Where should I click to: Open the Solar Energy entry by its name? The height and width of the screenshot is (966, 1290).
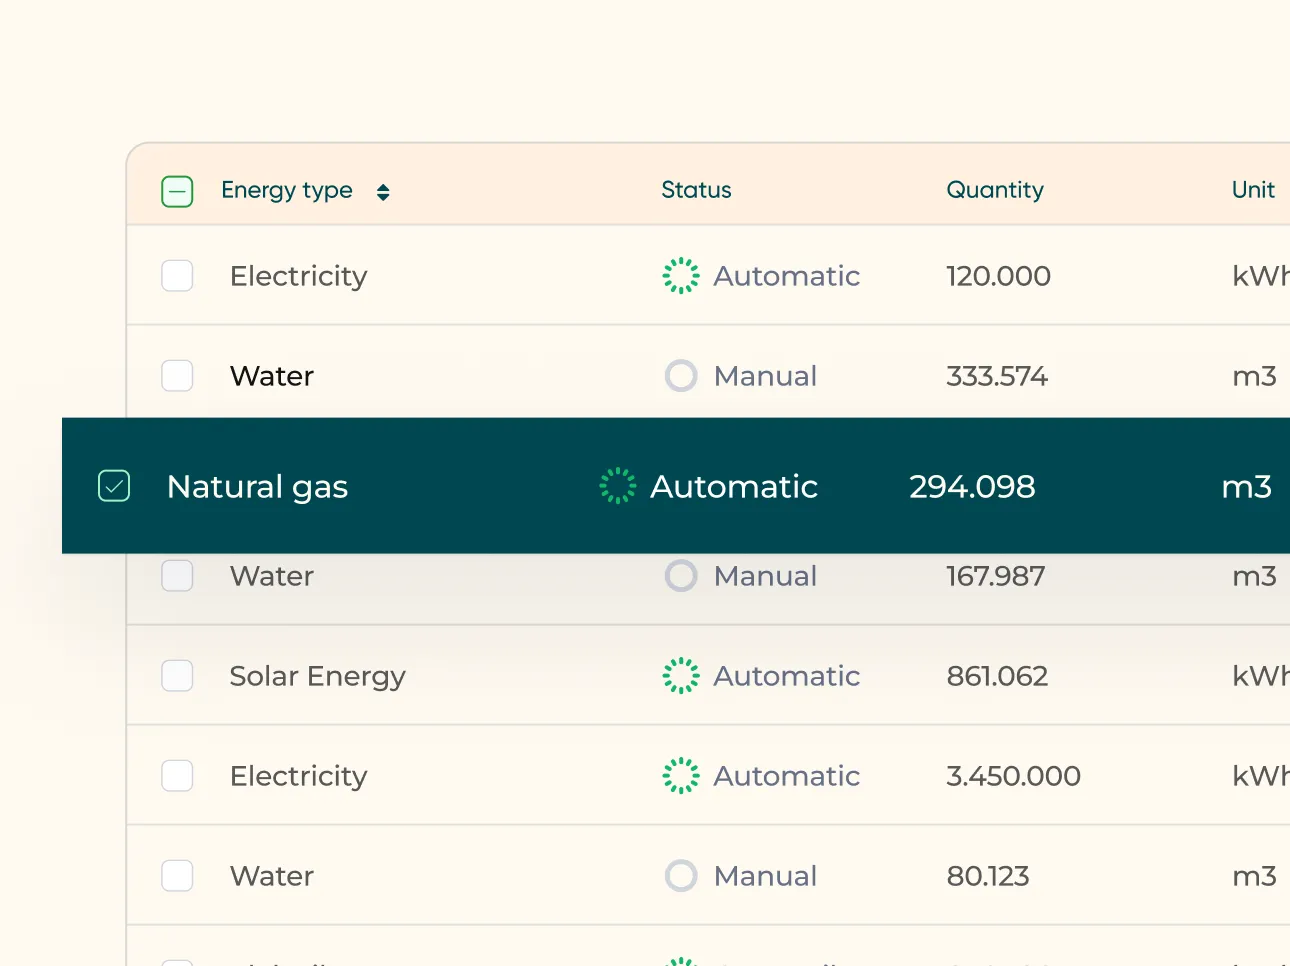pos(317,676)
